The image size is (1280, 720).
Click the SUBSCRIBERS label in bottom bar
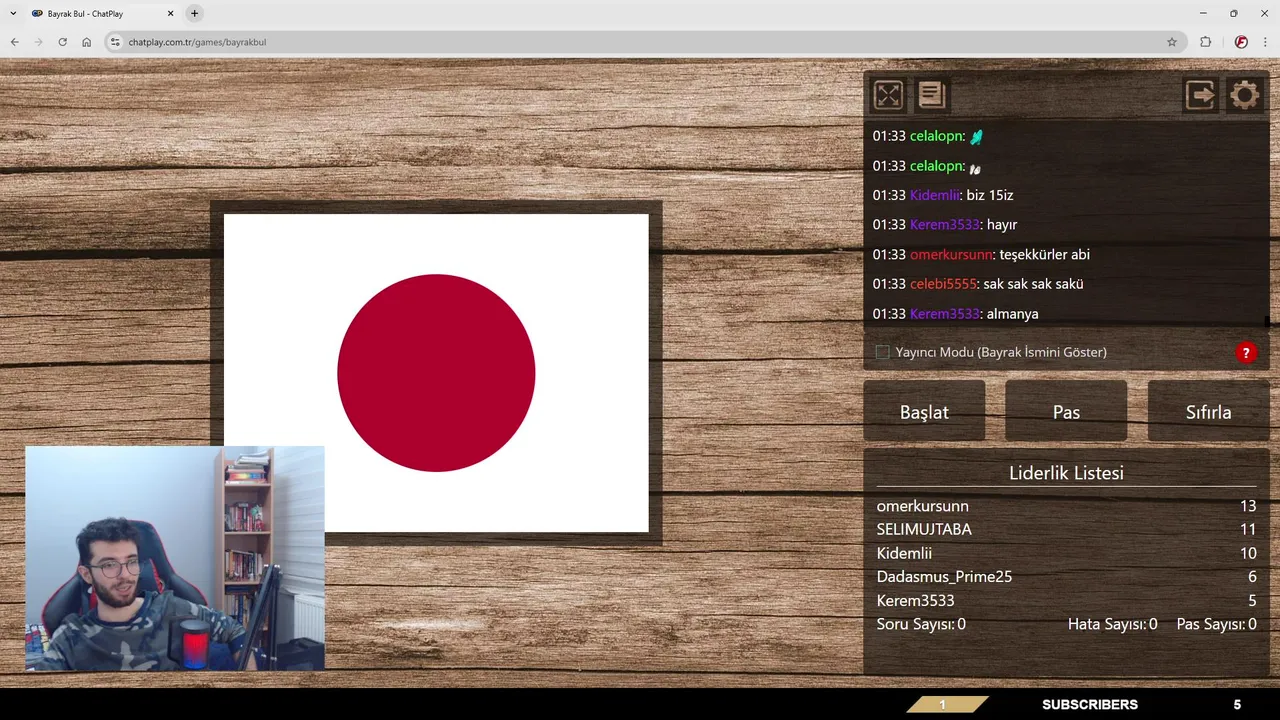1090,705
